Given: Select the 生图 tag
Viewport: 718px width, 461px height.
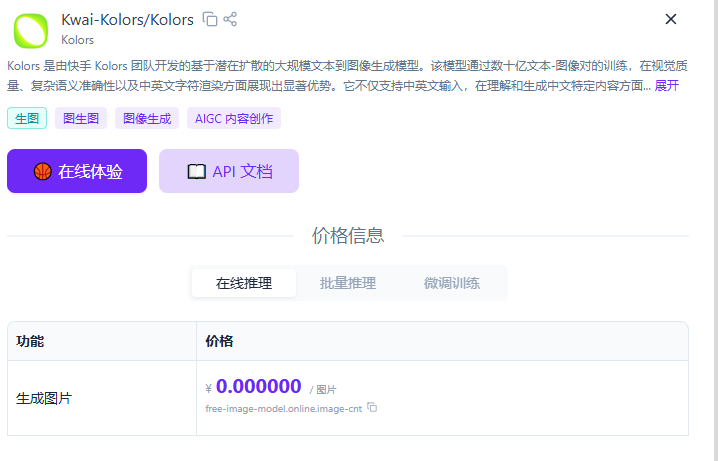Looking at the screenshot, I should tap(27, 118).
